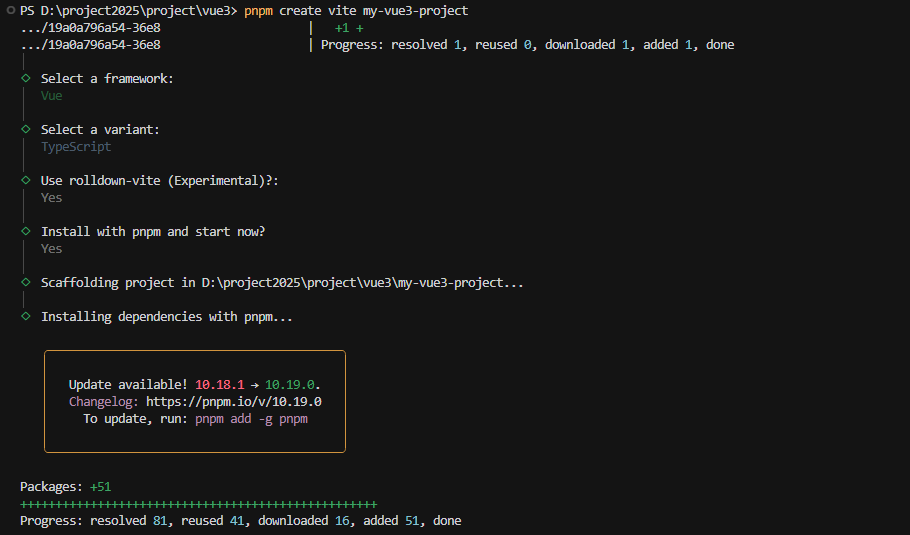Image resolution: width=910 pixels, height=535 pixels.
Task: Click the Changelog URL https://pnpm.io/v/10.19.0
Action: (234, 402)
